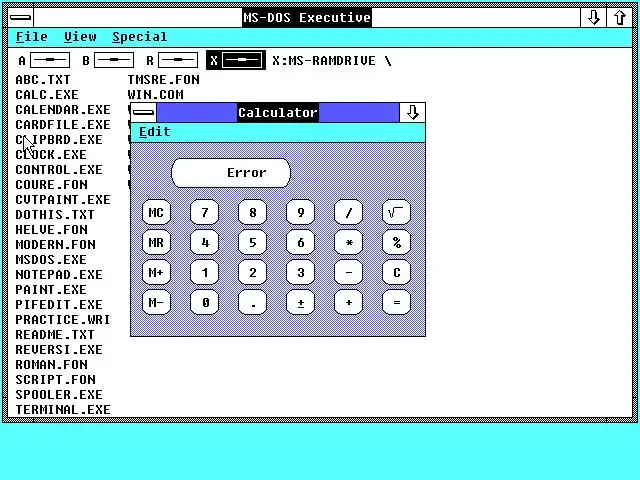Open the MS-DOS Executive system menu box
This screenshot has height=480, width=640.
point(20,18)
